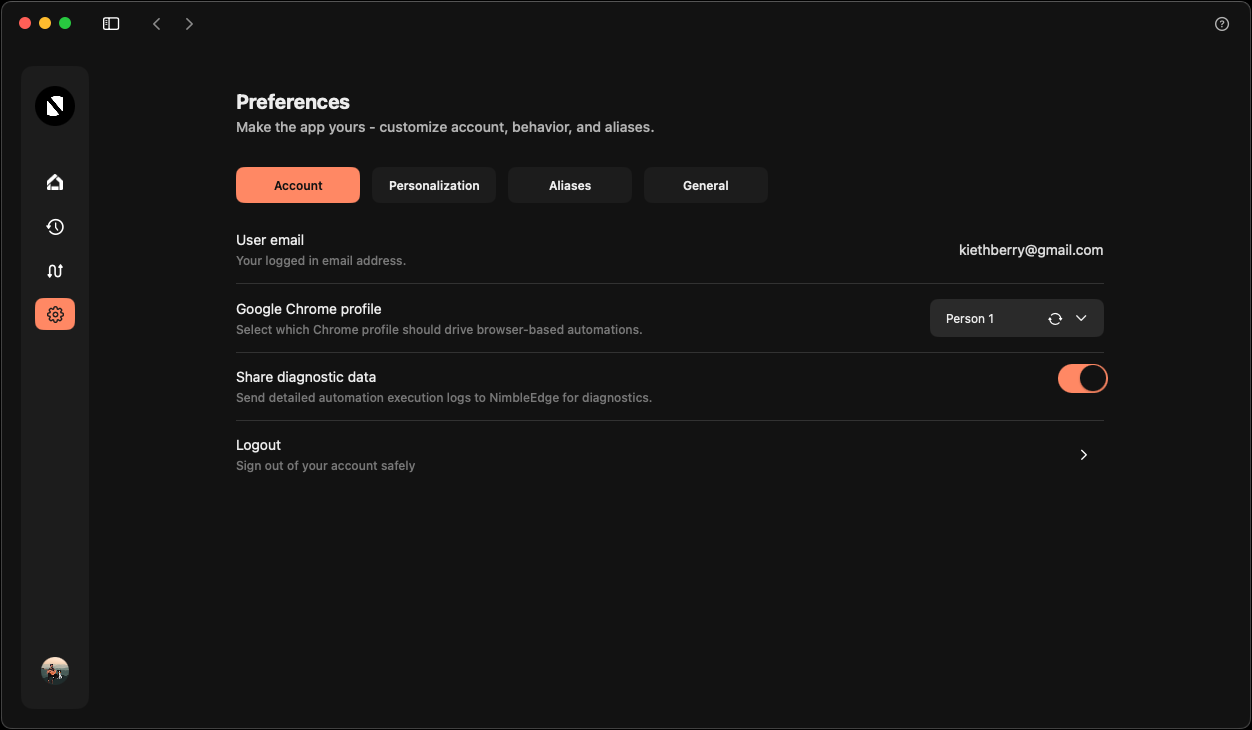This screenshot has height=730, width=1252.
Task: Open the General tab
Action: [x=705, y=186]
